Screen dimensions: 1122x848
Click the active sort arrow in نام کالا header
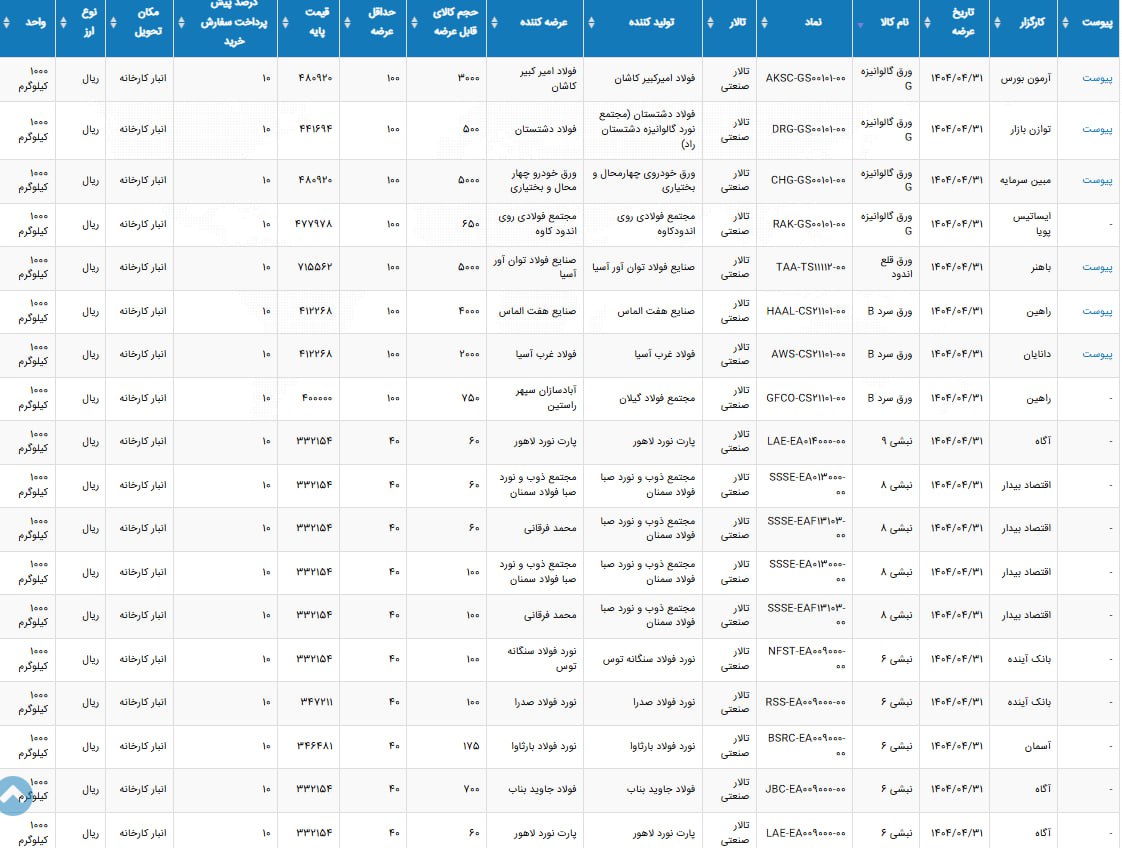click(860, 23)
